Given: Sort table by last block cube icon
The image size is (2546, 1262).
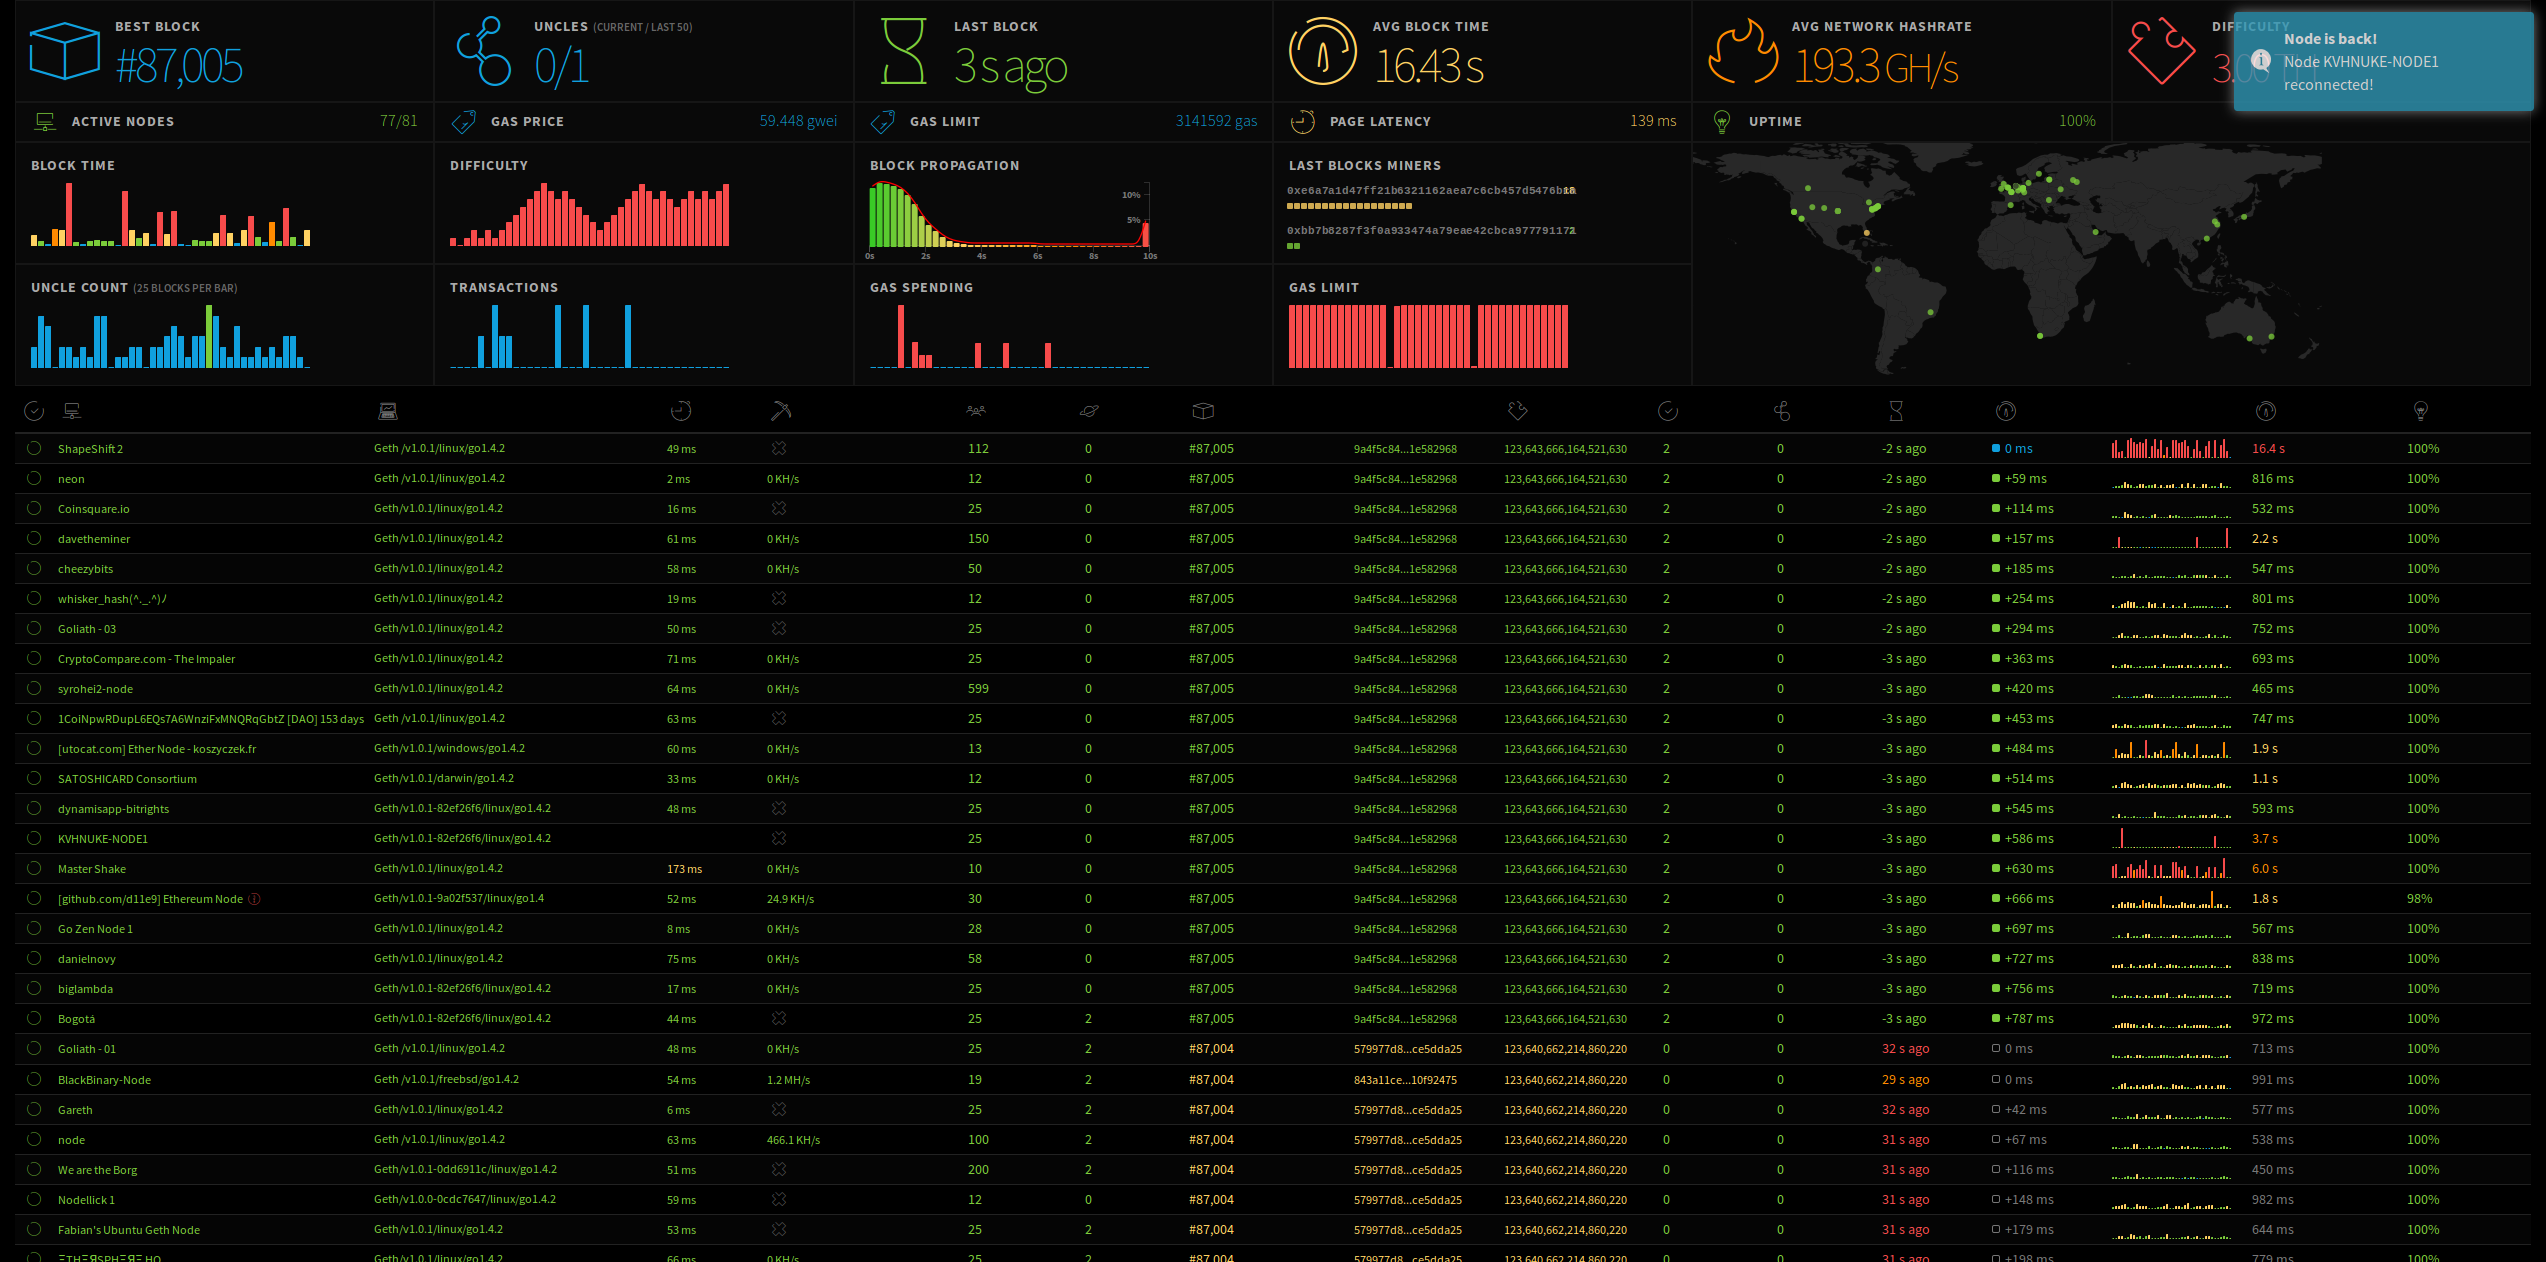Looking at the screenshot, I should click(x=1203, y=411).
